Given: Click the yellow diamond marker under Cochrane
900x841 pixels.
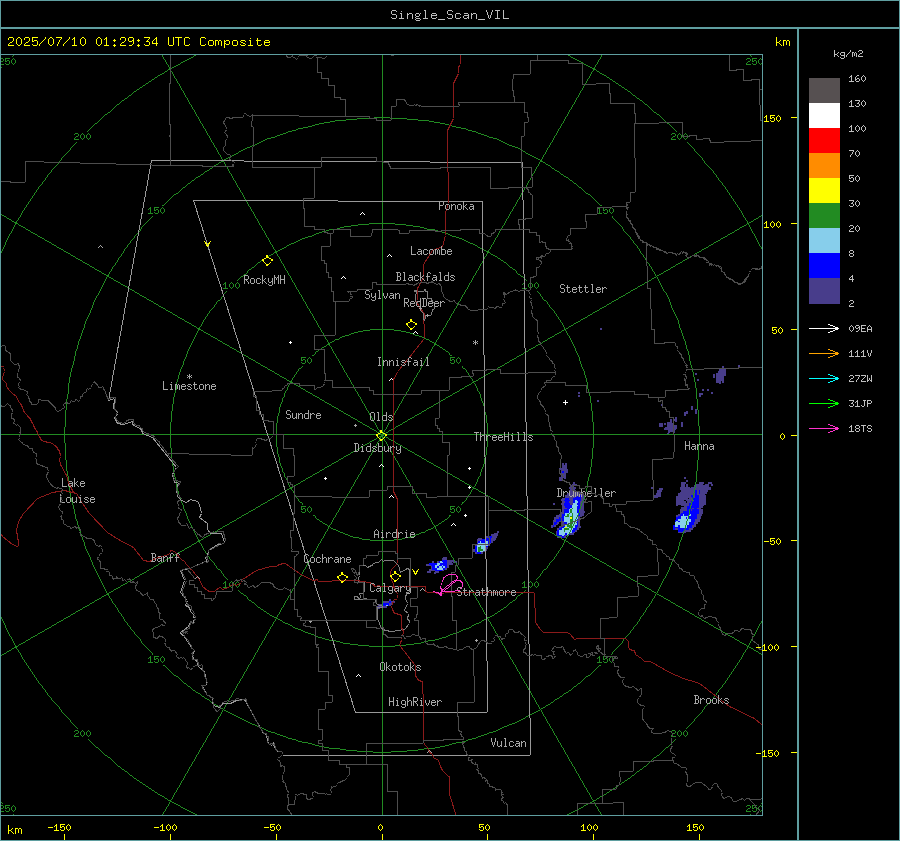Looking at the screenshot, I should [342, 577].
